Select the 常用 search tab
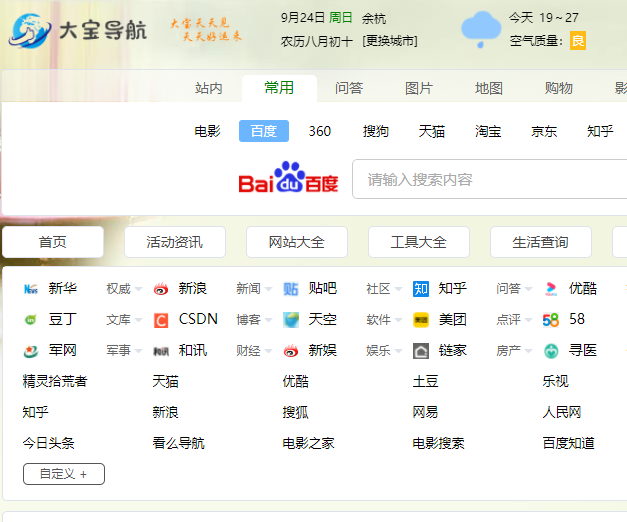The height and width of the screenshot is (522, 627). (279, 88)
